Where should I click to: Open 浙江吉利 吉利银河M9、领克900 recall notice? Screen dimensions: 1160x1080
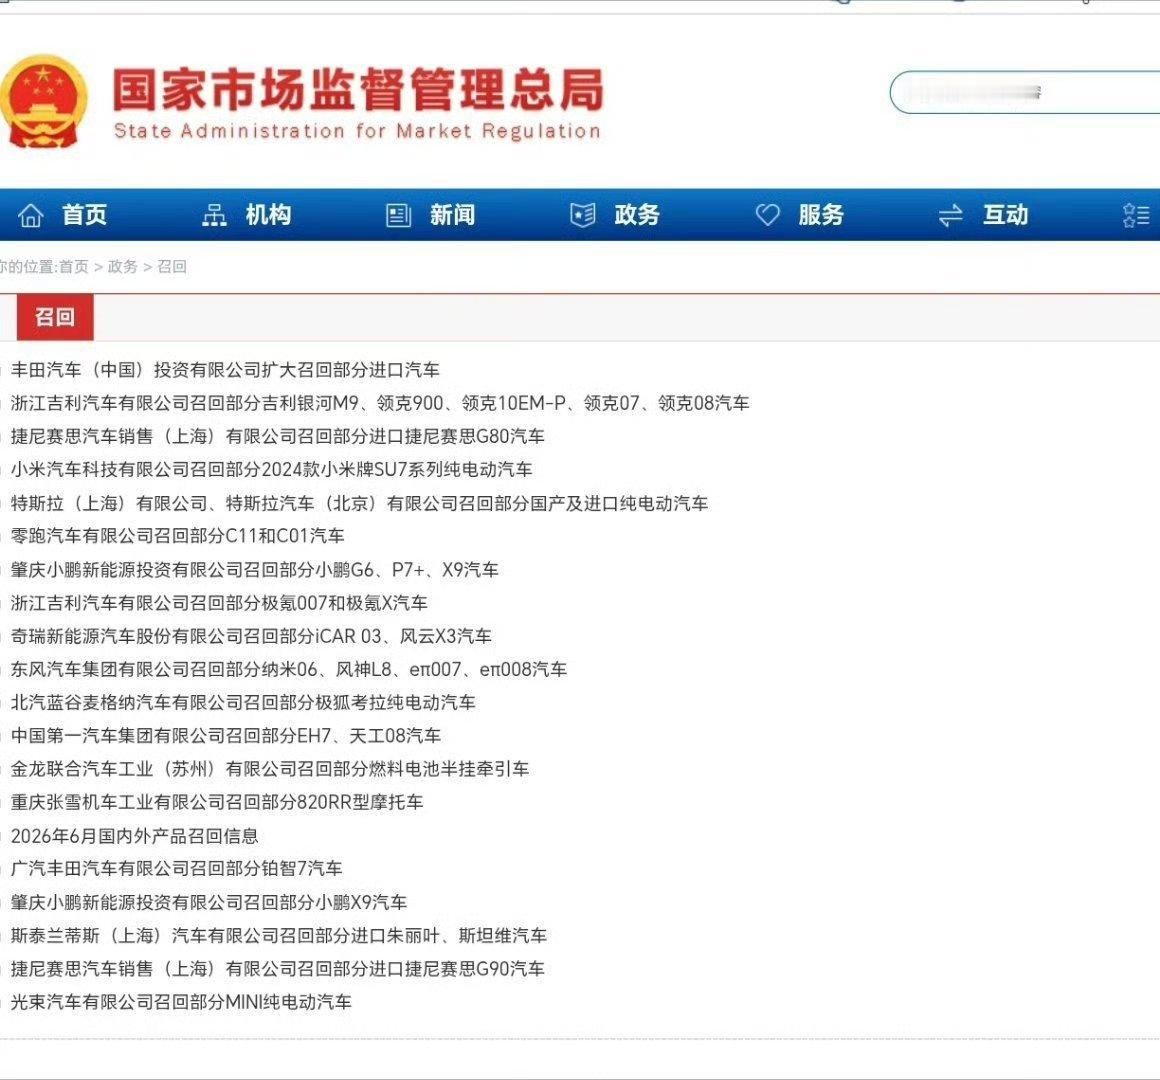pos(380,403)
